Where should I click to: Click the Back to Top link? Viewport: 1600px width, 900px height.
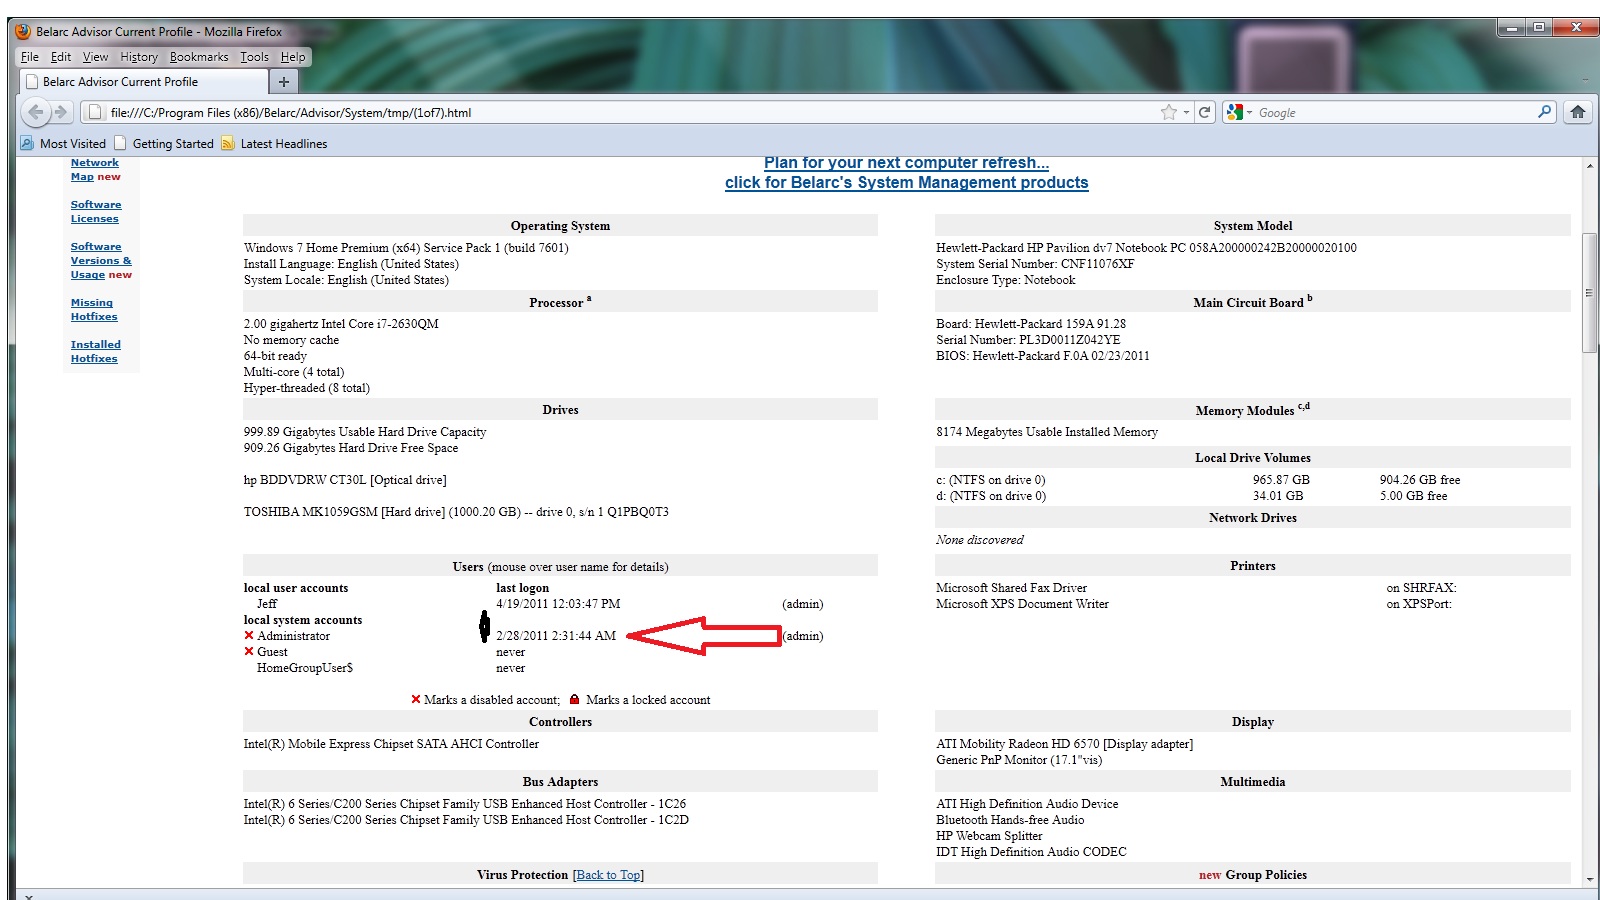tap(610, 874)
